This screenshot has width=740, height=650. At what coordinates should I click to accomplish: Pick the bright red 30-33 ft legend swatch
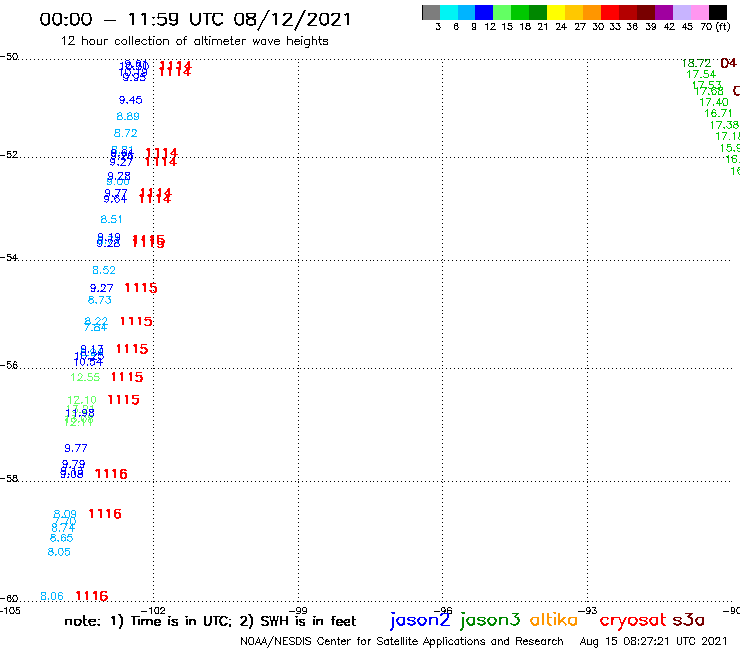(610, 12)
